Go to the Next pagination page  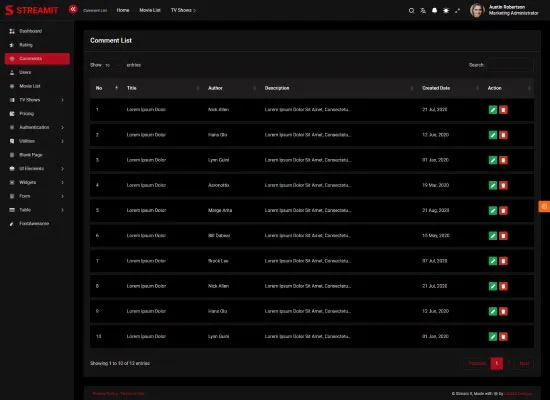524,364
